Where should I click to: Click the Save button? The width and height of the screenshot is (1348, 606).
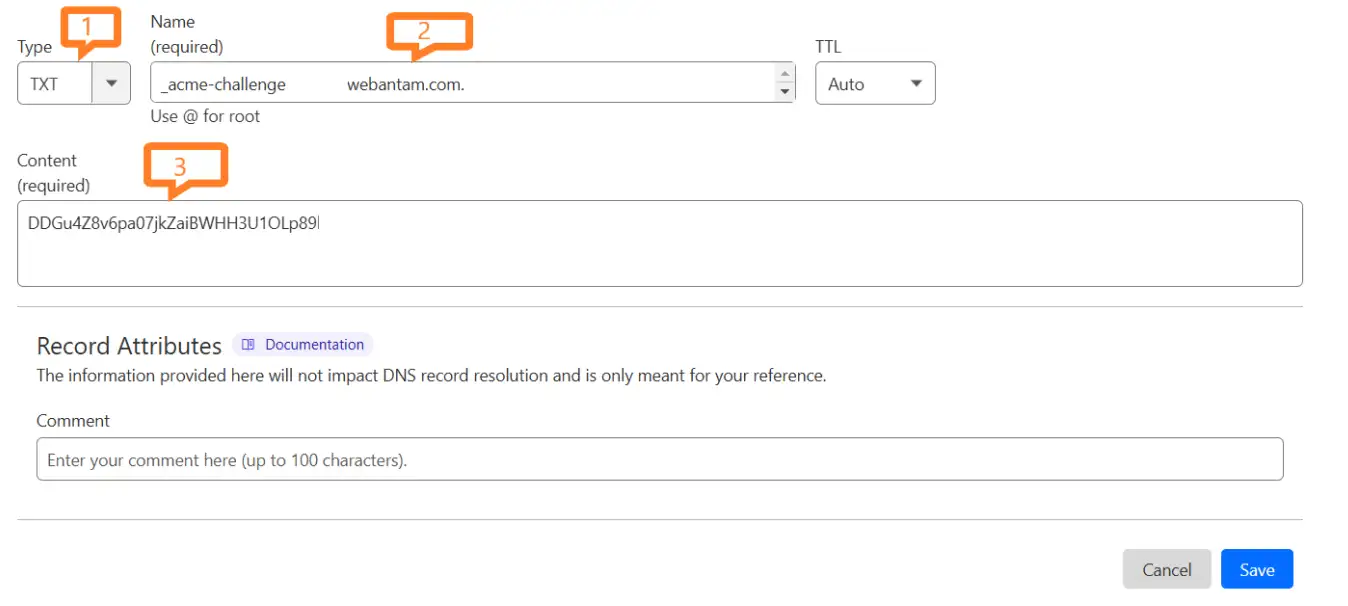(x=1257, y=569)
